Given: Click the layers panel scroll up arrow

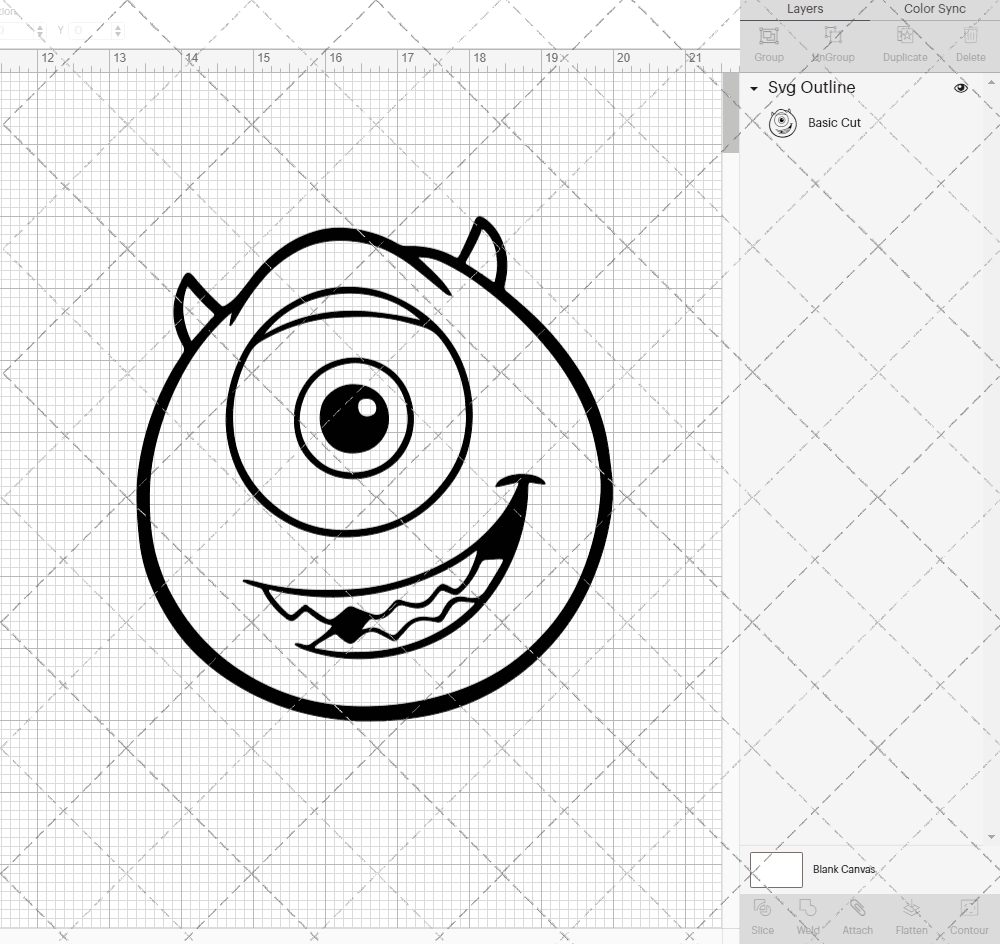Looking at the screenshot, I should click(x=990, y=83).
